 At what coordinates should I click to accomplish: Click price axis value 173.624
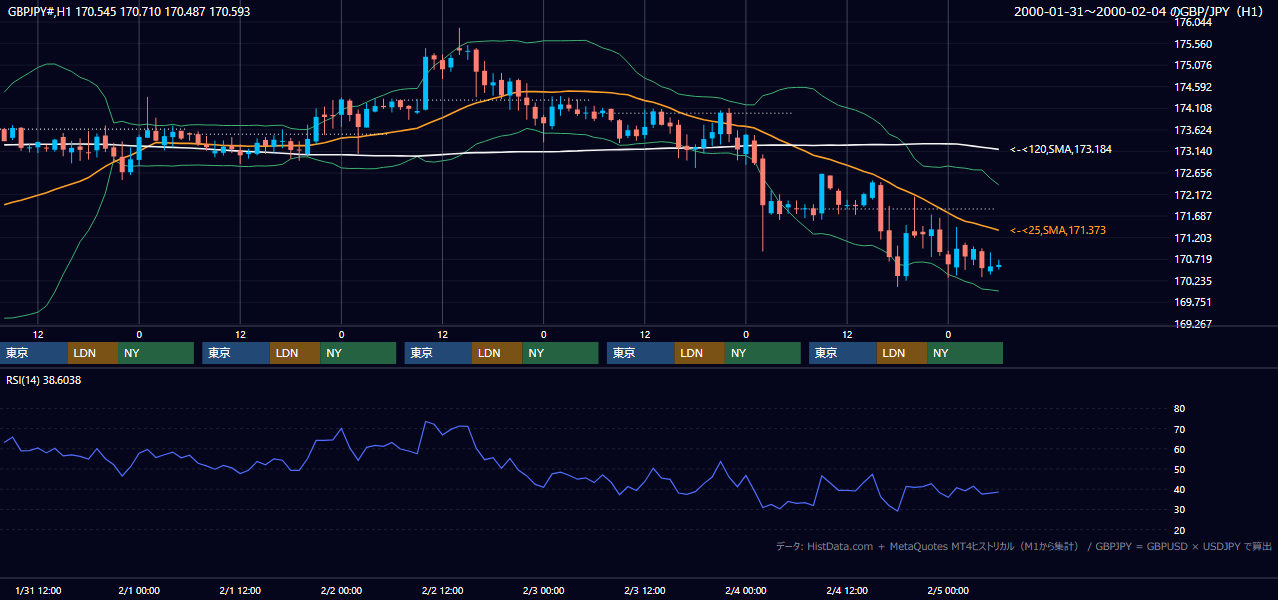(x=1193, y=130)
